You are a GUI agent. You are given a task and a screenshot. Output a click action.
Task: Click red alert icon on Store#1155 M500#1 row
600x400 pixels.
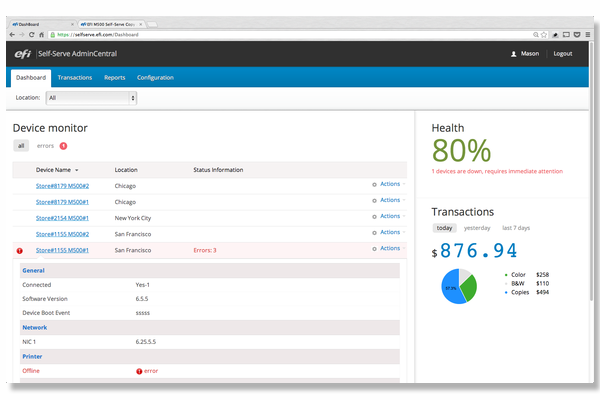pos(20,251)
